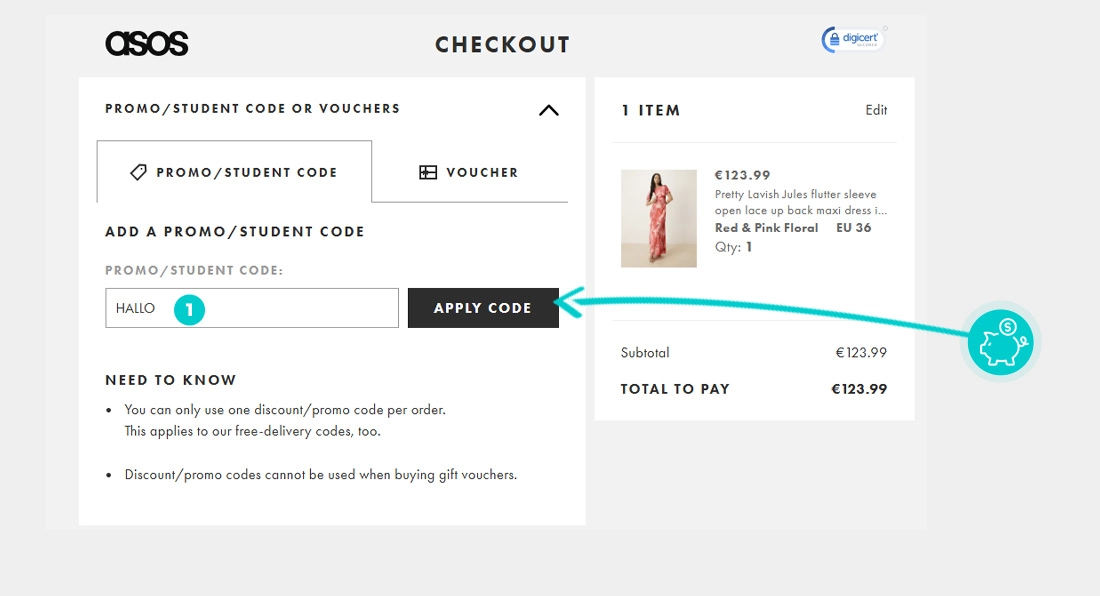Click the Qty: 1 text
This screenshot has height=596, width=1100.
(731, 247)
